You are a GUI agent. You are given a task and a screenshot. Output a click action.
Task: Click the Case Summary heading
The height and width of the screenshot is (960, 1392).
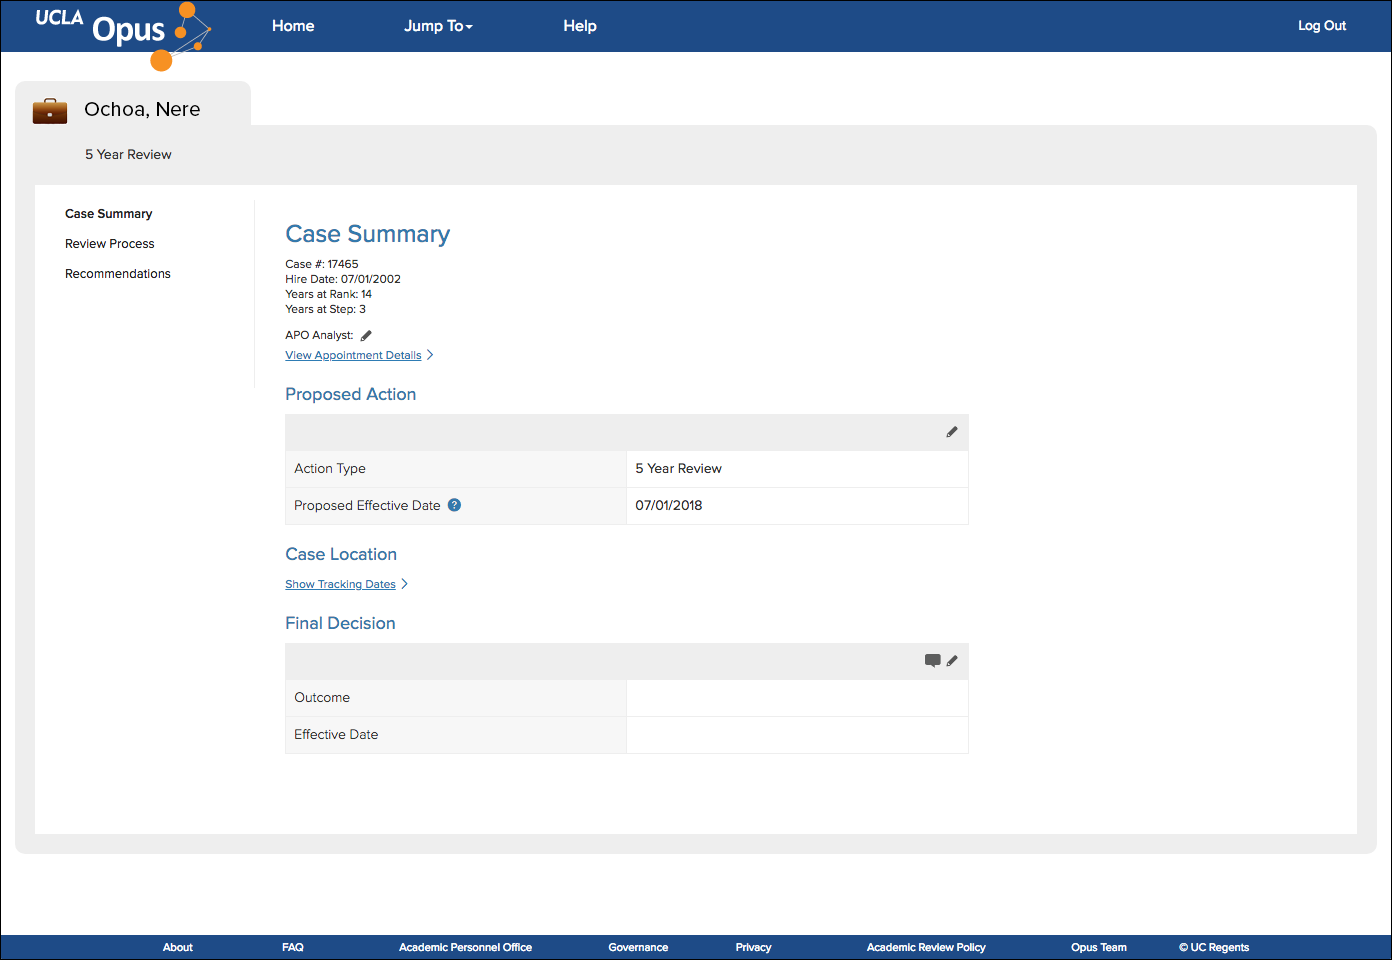pos(368,234)
